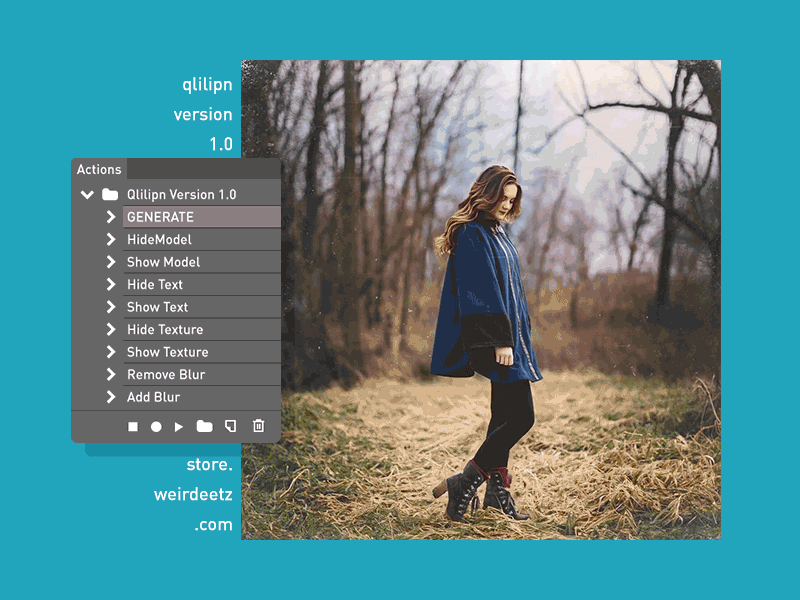Run the GENERATE action
This screenshot has height=600, width=800.
pyautogui.click(x=181, y=427)
